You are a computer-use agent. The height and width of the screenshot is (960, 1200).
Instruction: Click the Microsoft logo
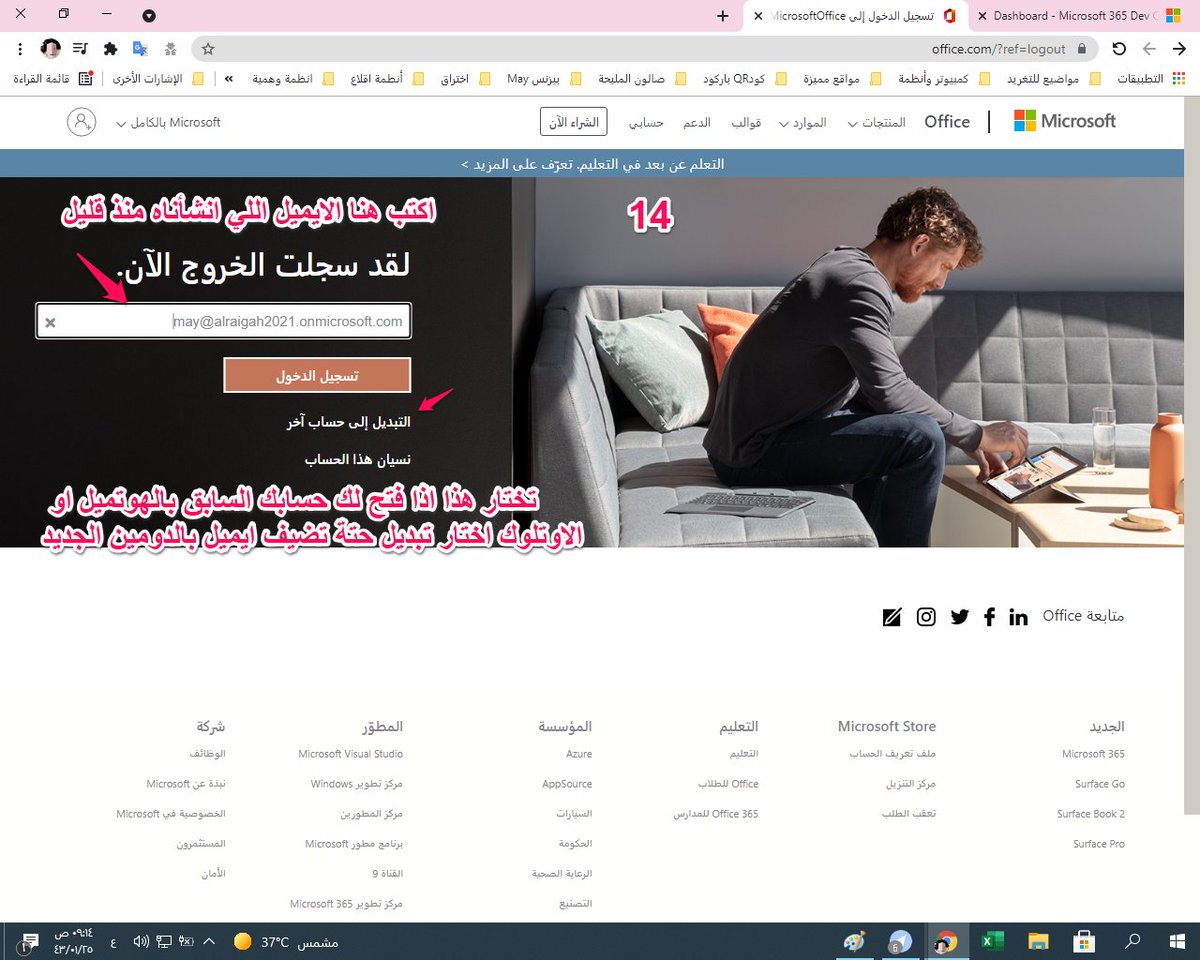1064,121
